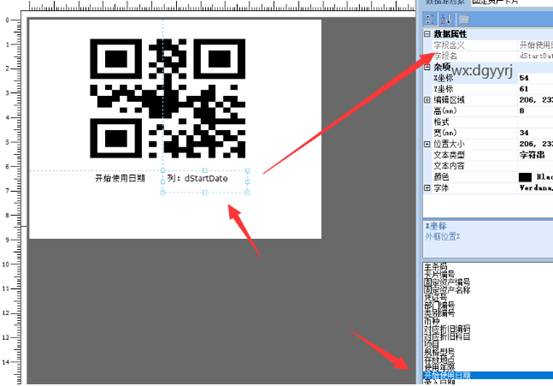Select 固定资产编号 in the field list
553x386 pixels.
point(447,282)
